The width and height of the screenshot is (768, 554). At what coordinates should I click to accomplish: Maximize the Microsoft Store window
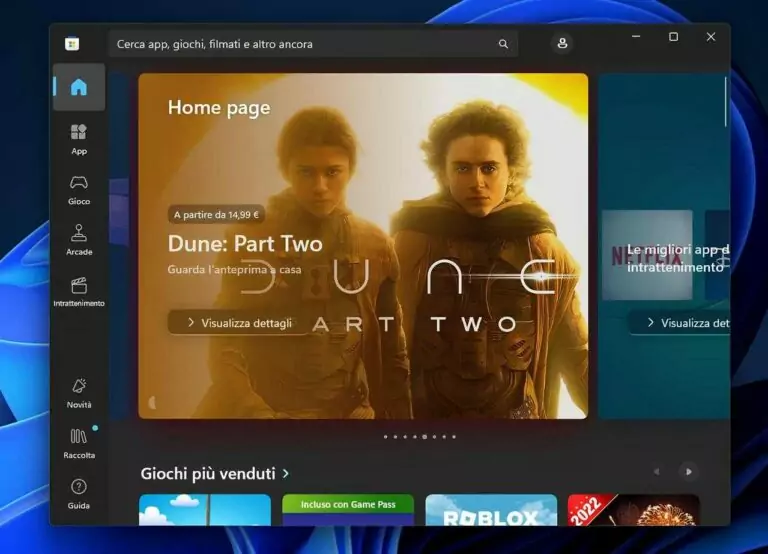tap(673, 37)
